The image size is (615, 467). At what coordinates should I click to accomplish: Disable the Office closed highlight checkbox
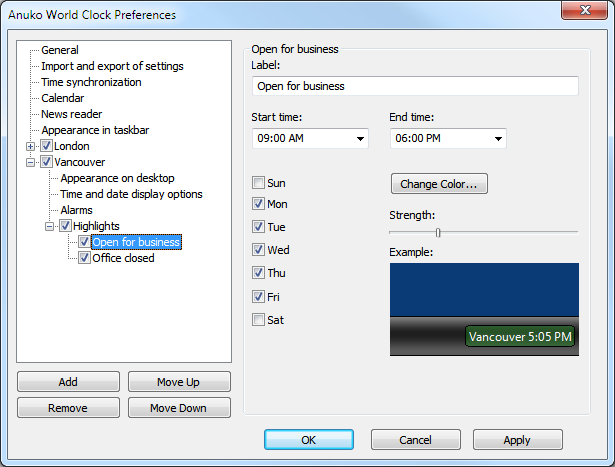85,258
